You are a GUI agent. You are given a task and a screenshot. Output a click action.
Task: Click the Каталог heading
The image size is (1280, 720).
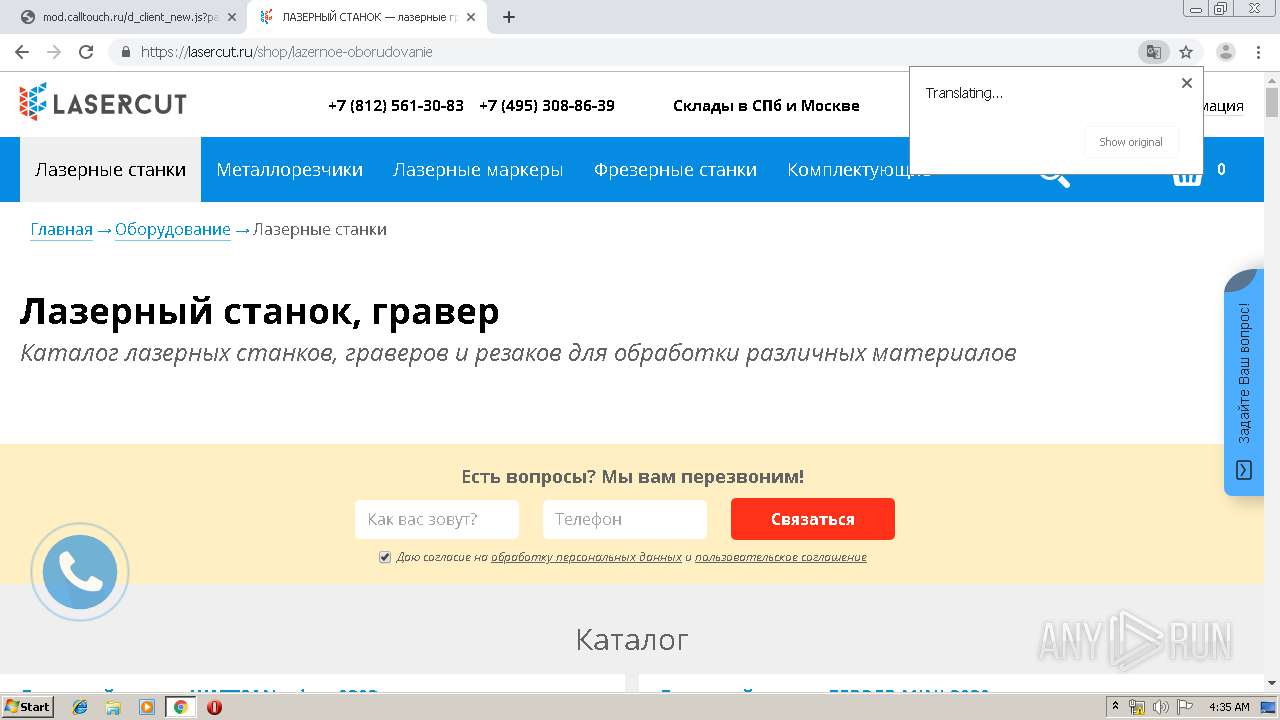coord(632,639)
